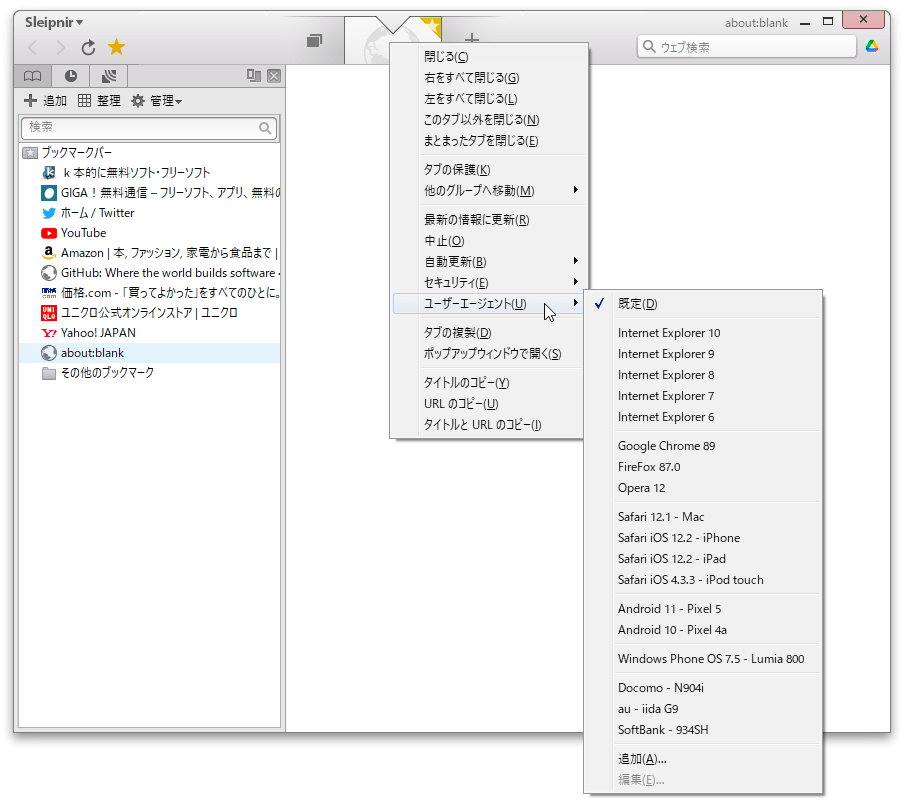The image size is (904, 806).
Task: Choose 左をすべて閉じる(L)
Action: coord(488,99)
